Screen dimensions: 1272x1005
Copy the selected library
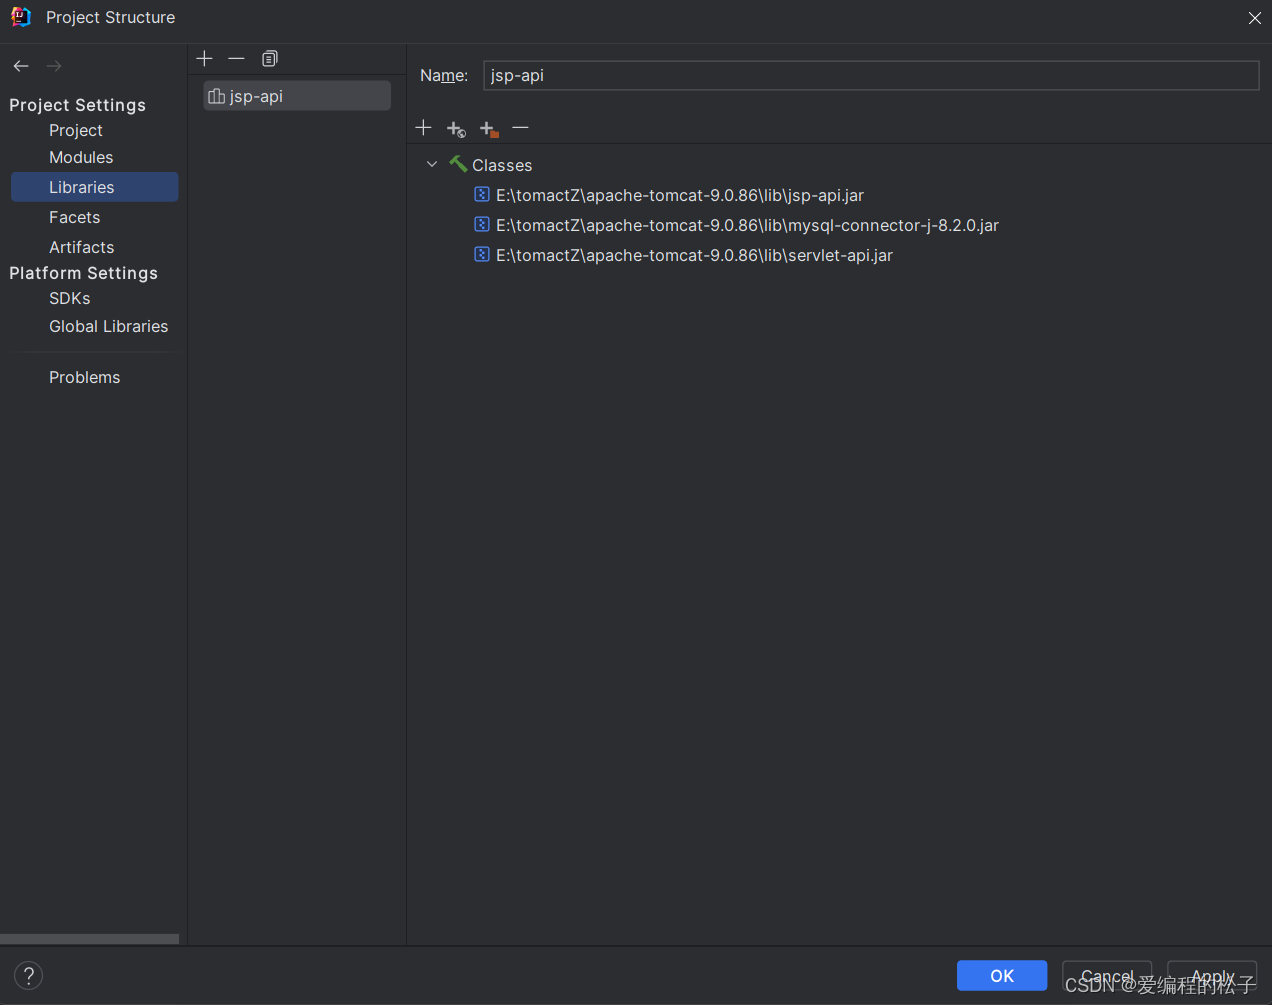270,59
